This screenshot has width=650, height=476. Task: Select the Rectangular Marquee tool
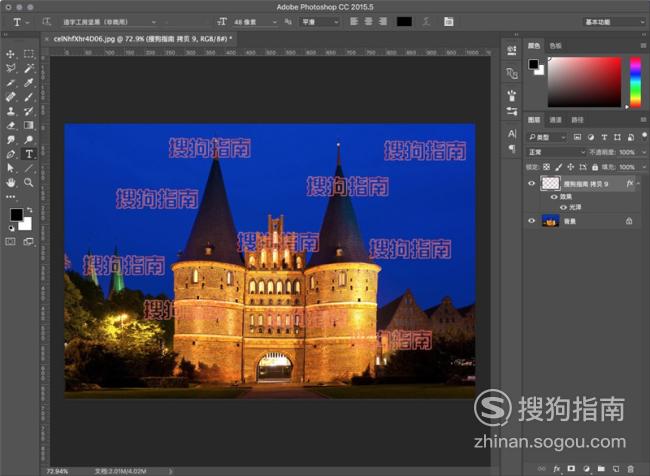29,54
